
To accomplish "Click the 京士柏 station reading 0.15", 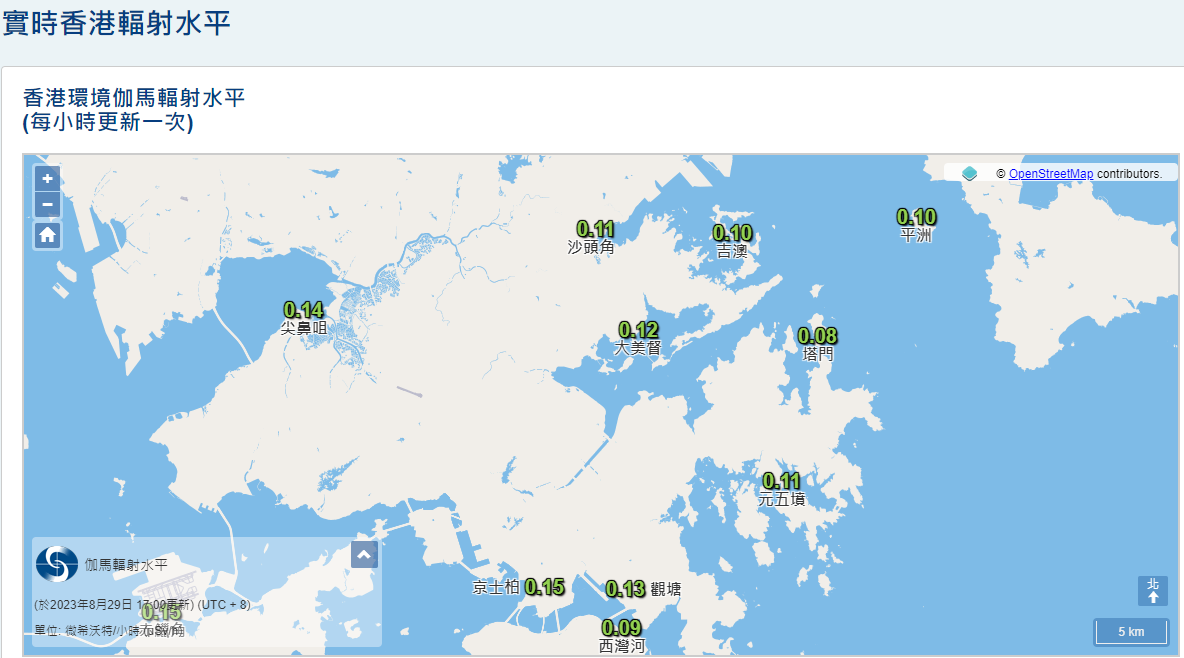I will [545, 587].
